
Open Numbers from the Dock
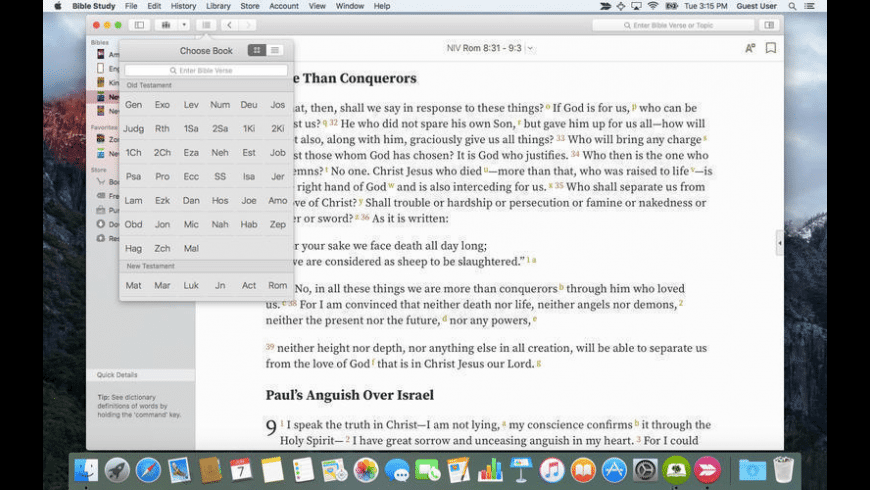click(489, 471)
